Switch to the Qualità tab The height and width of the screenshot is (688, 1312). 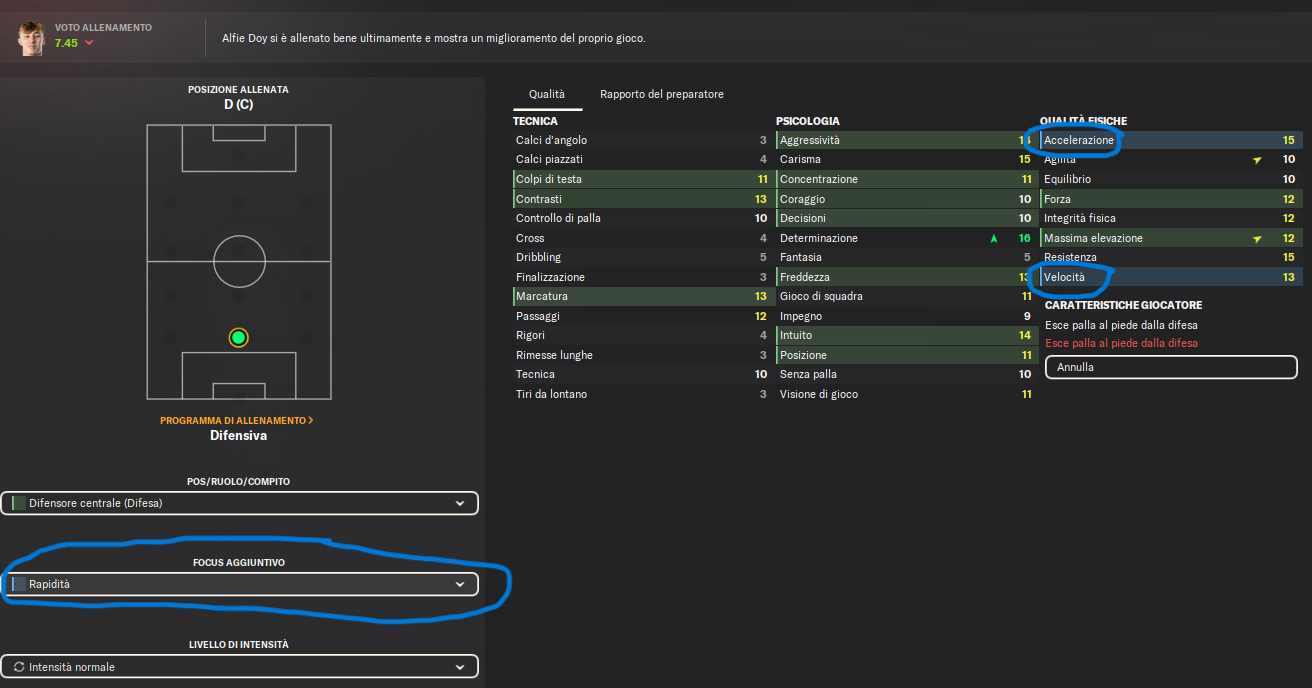[546, 94]
